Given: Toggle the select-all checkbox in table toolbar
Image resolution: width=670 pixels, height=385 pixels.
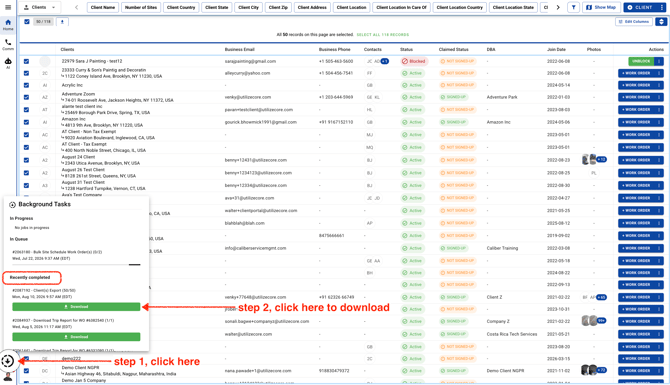Looking at the screenshot, I should point(27,22).
